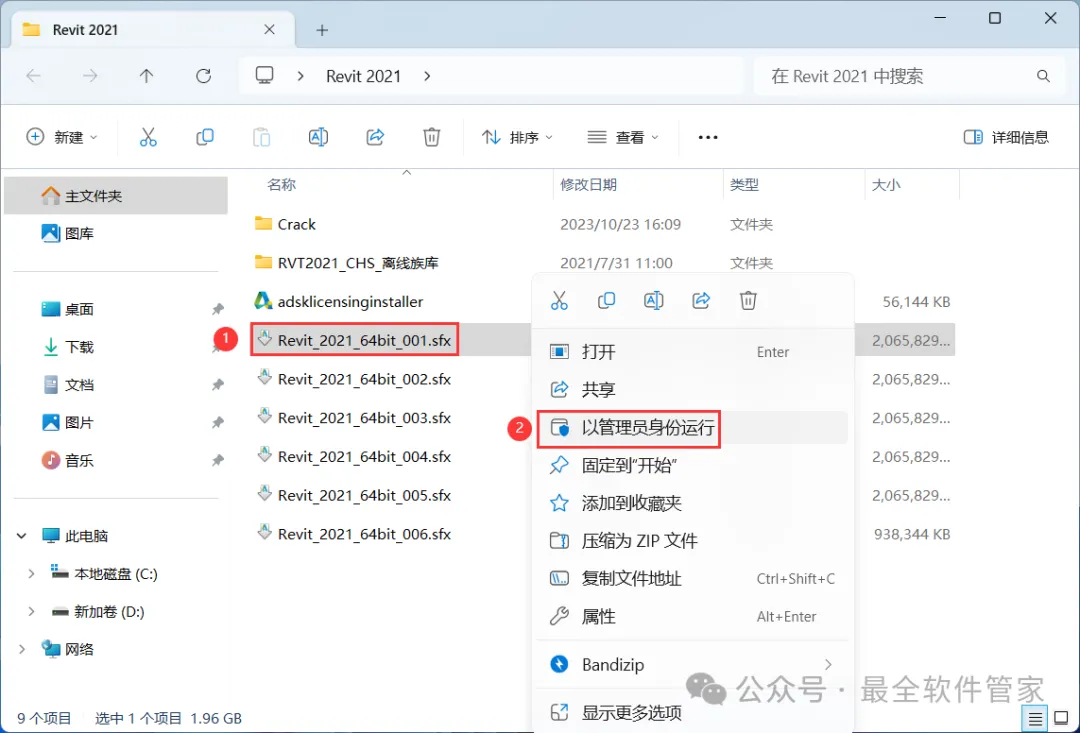This screenshot has height=733, width=1080.
Task: Choose 添加到收藏夹 menu entry
Action: (x=692, y=503)
